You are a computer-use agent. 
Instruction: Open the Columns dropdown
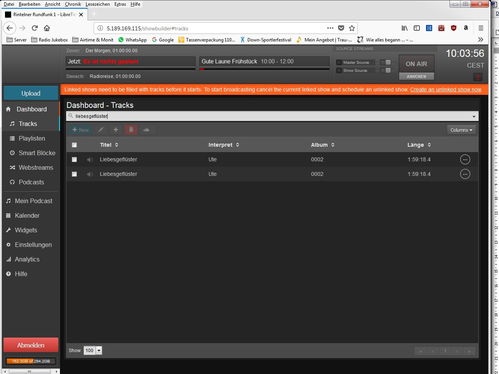(x=461, y=130)
